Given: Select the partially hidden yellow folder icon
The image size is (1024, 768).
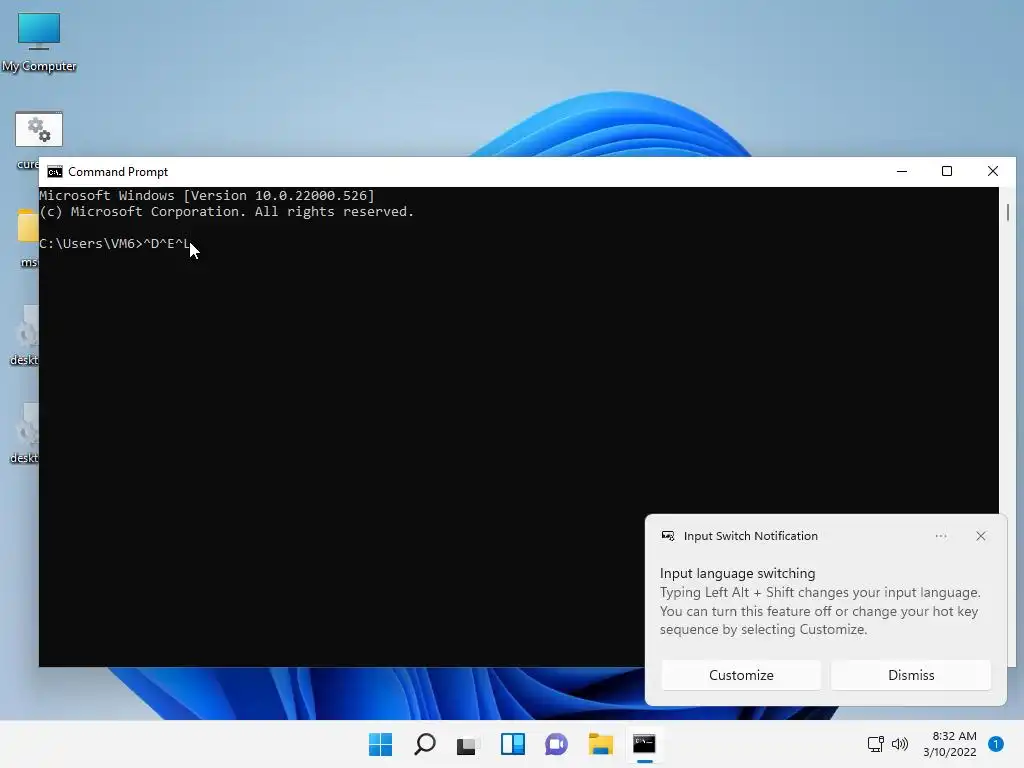Looking at the screenshot, I should click(28, 226).
